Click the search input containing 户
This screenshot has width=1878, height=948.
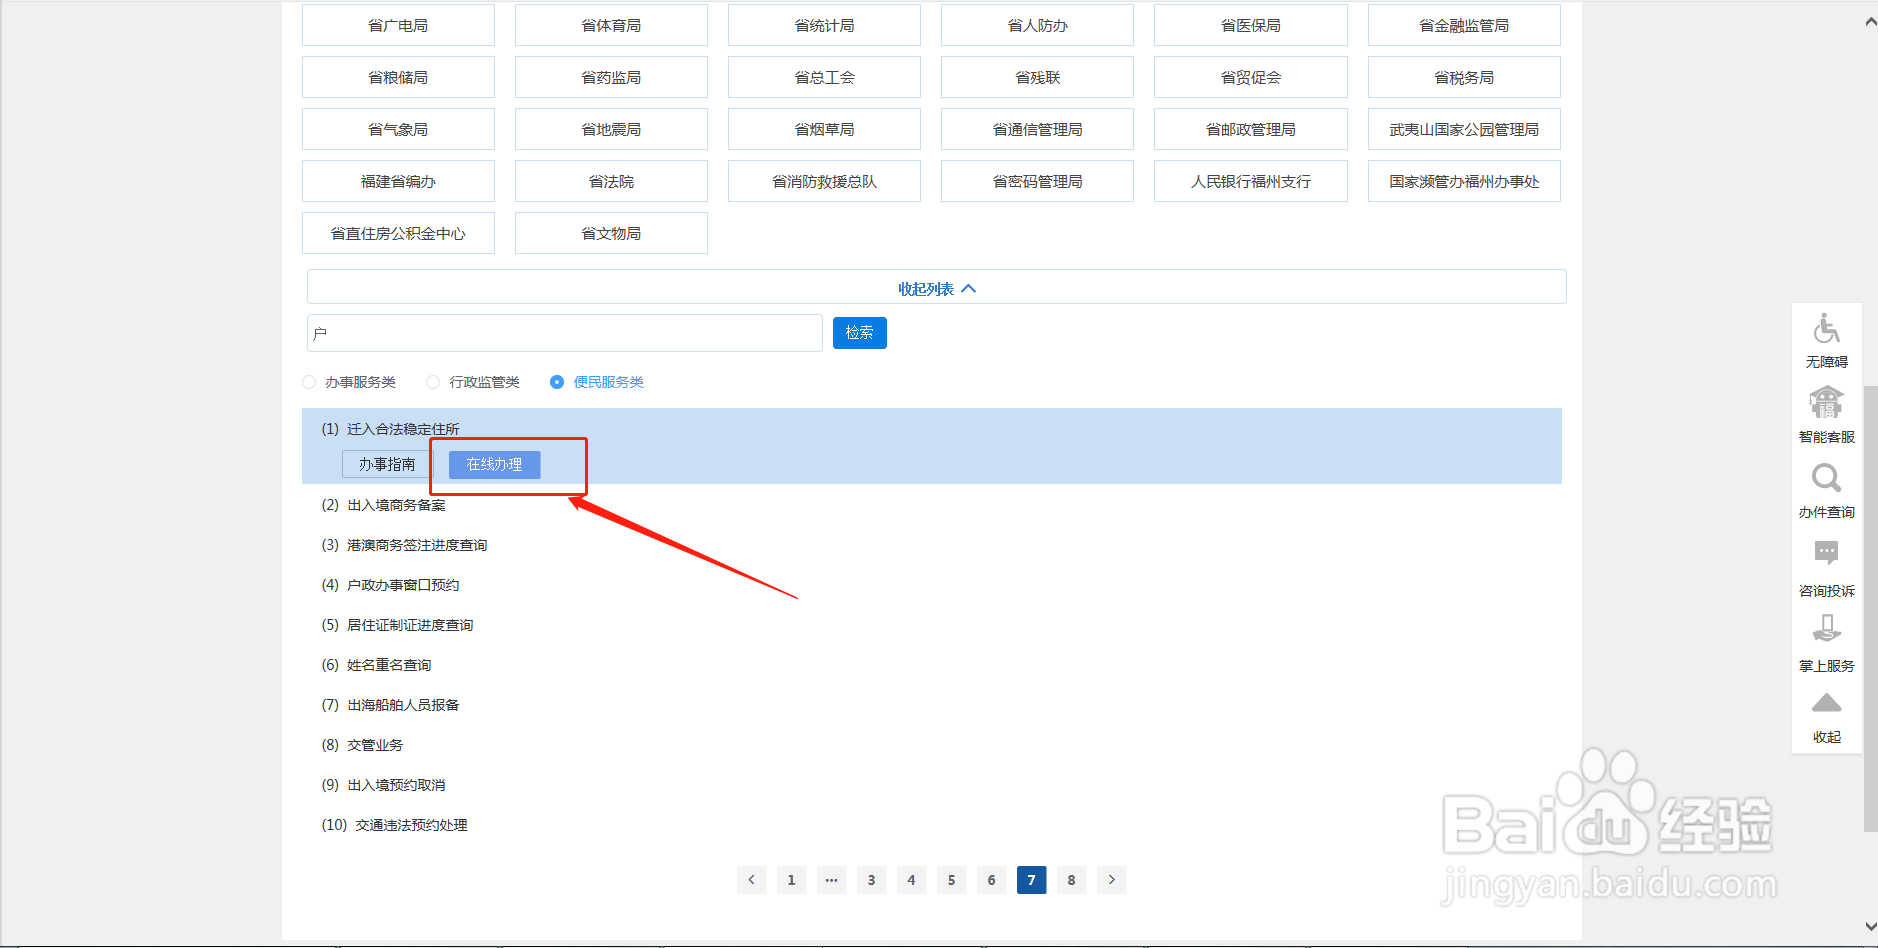point(564,332)
